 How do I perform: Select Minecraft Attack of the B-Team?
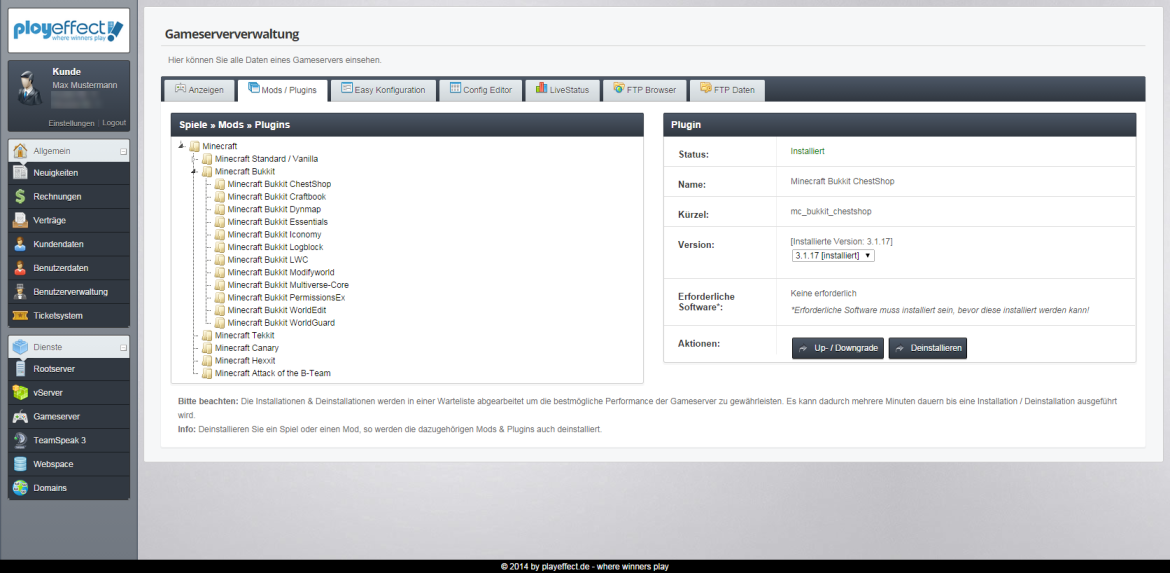coord(272,373)
